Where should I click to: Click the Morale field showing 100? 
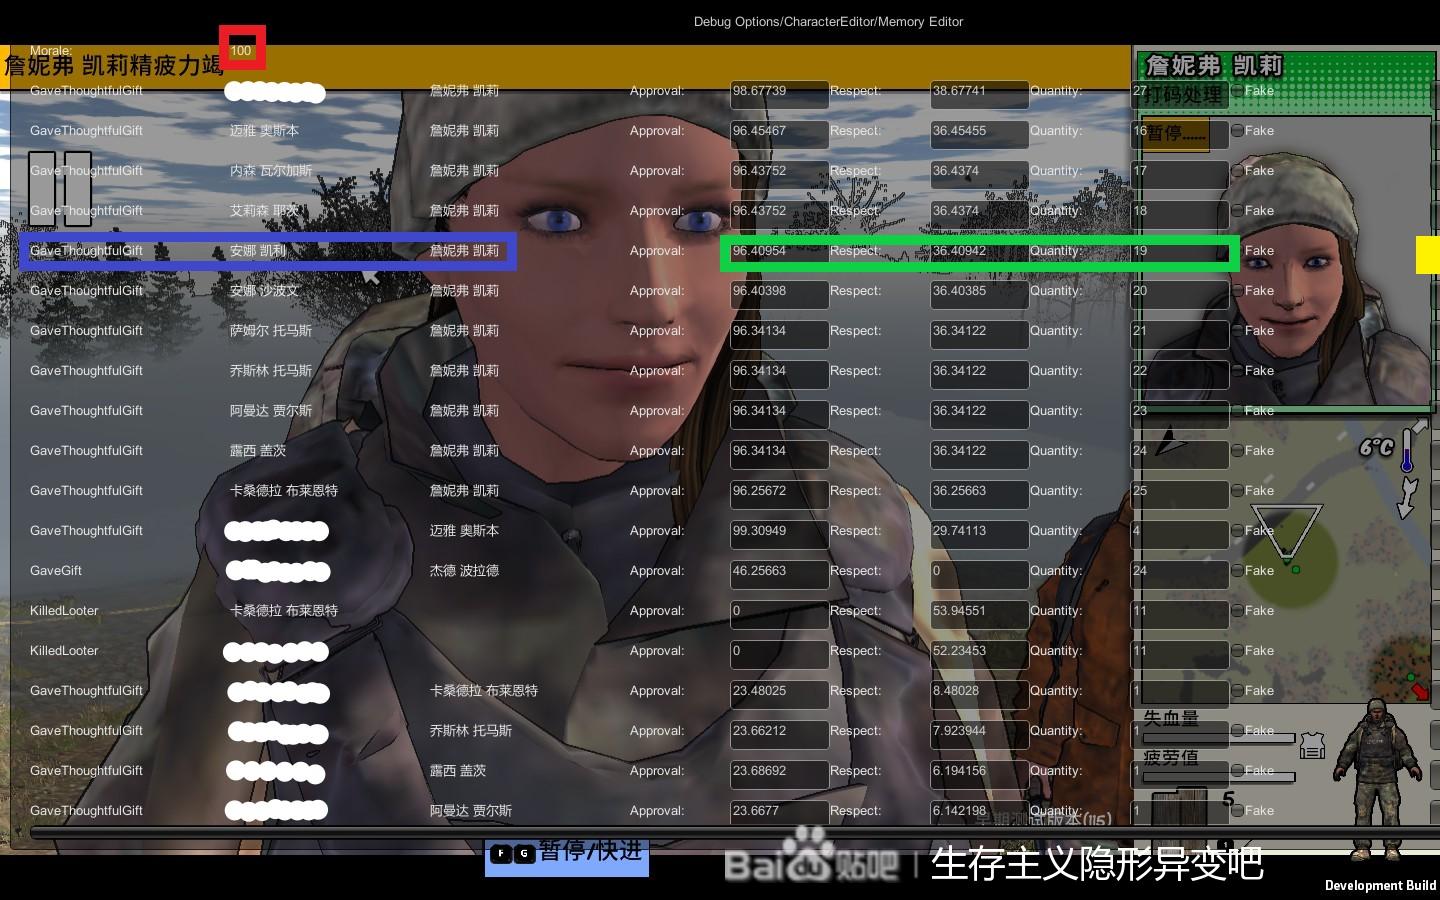242,51
